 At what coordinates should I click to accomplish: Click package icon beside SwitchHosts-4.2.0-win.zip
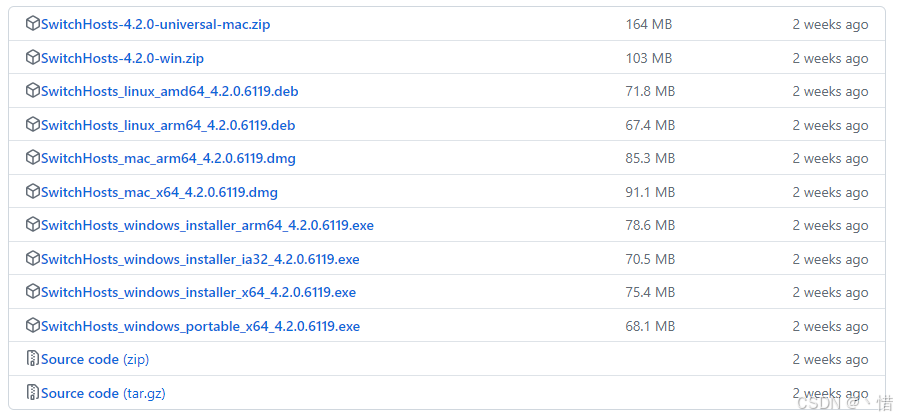(x=33, y=58)
